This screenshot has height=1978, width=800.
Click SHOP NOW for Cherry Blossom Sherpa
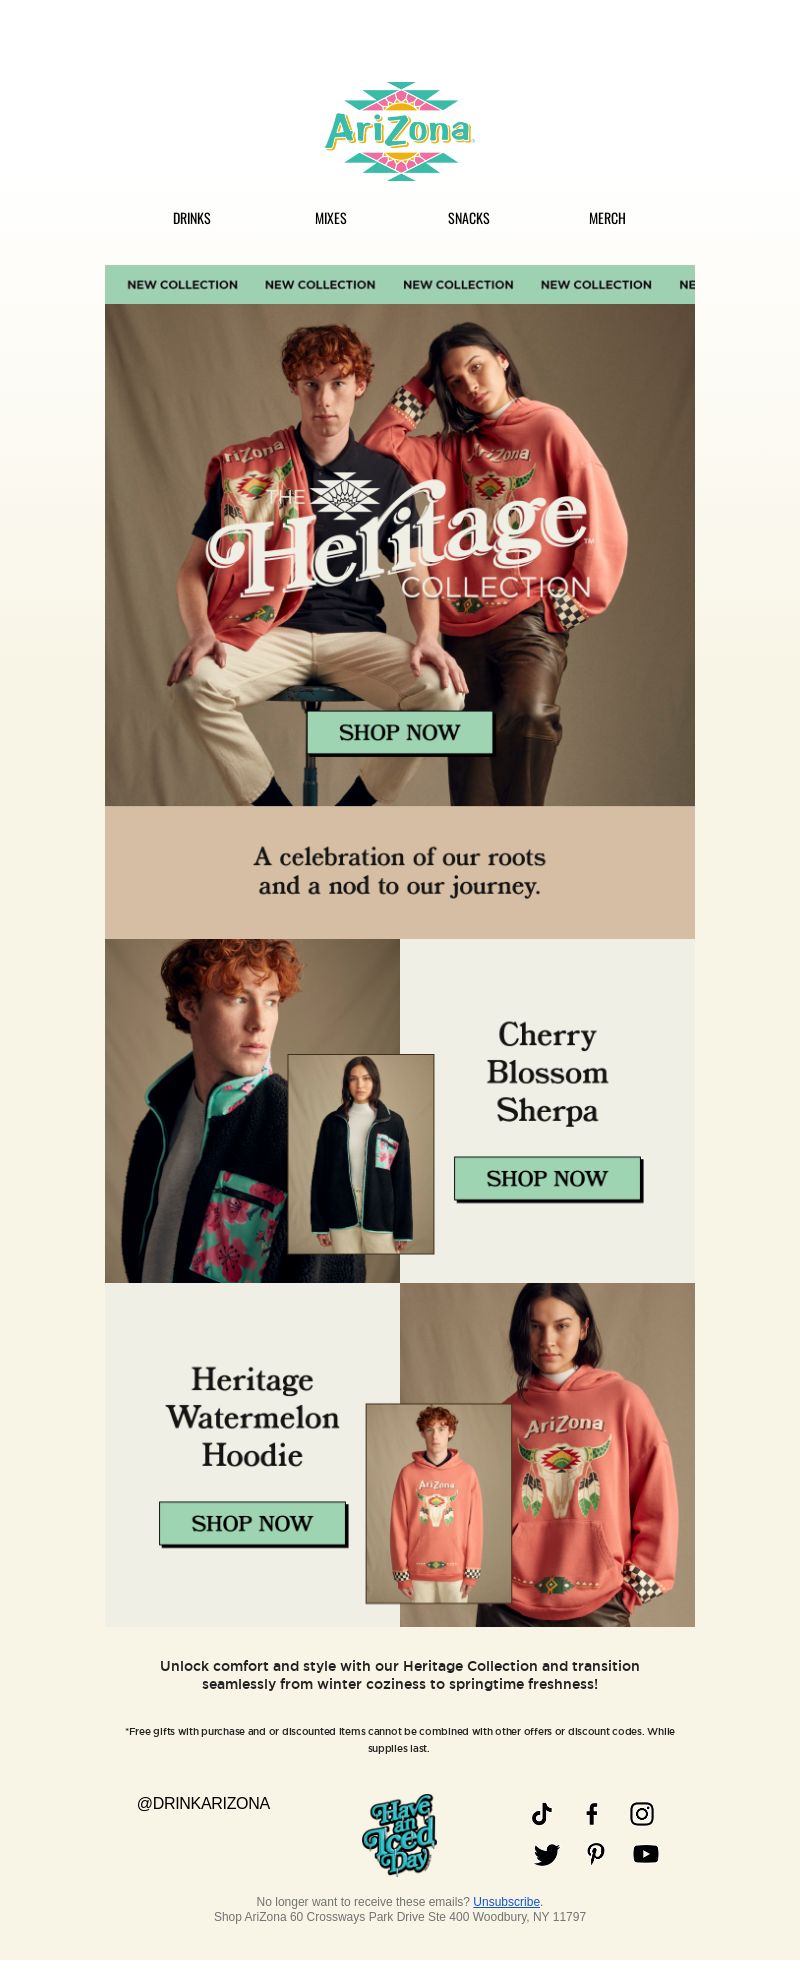548,1179
